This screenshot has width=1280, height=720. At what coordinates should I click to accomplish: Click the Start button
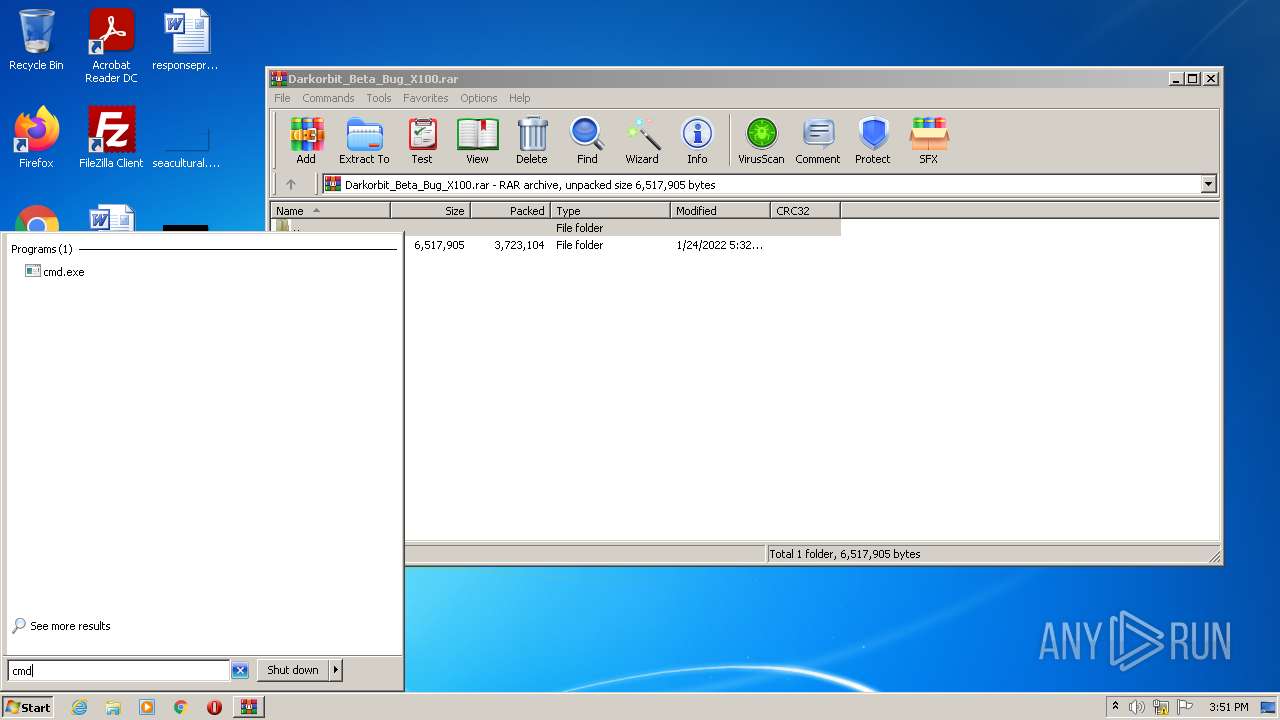pyautogui.click(x=28, y=707)
